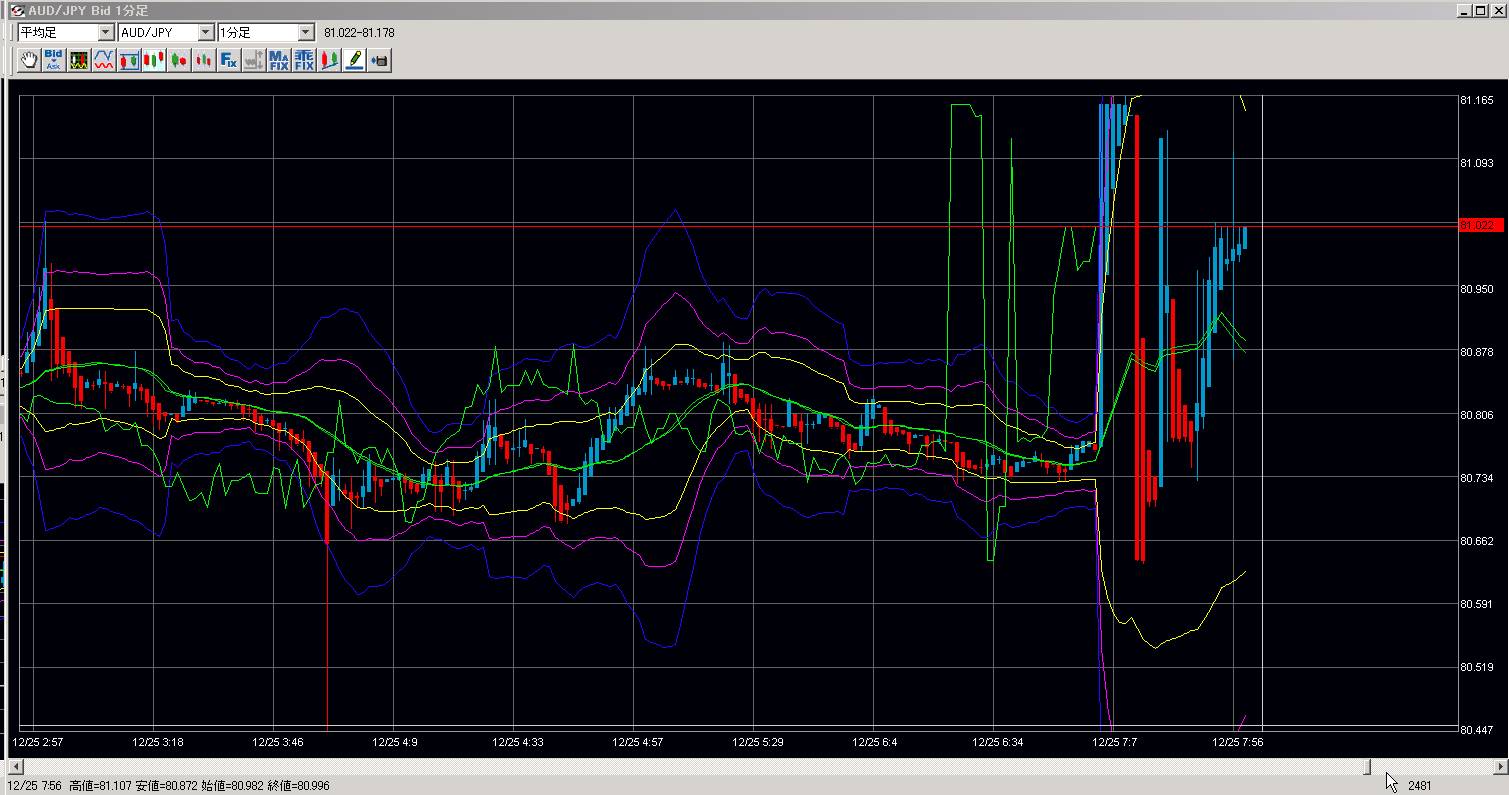
Task: Click the 安値=80.872 status bar value
Action: [166, 786]
